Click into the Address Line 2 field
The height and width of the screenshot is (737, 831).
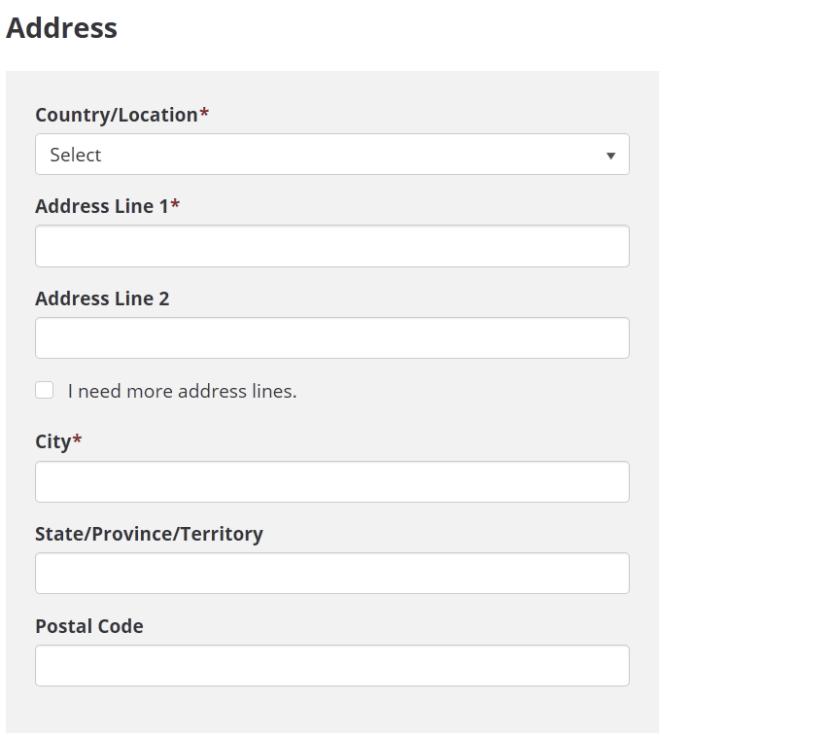[x=332, y=338]
